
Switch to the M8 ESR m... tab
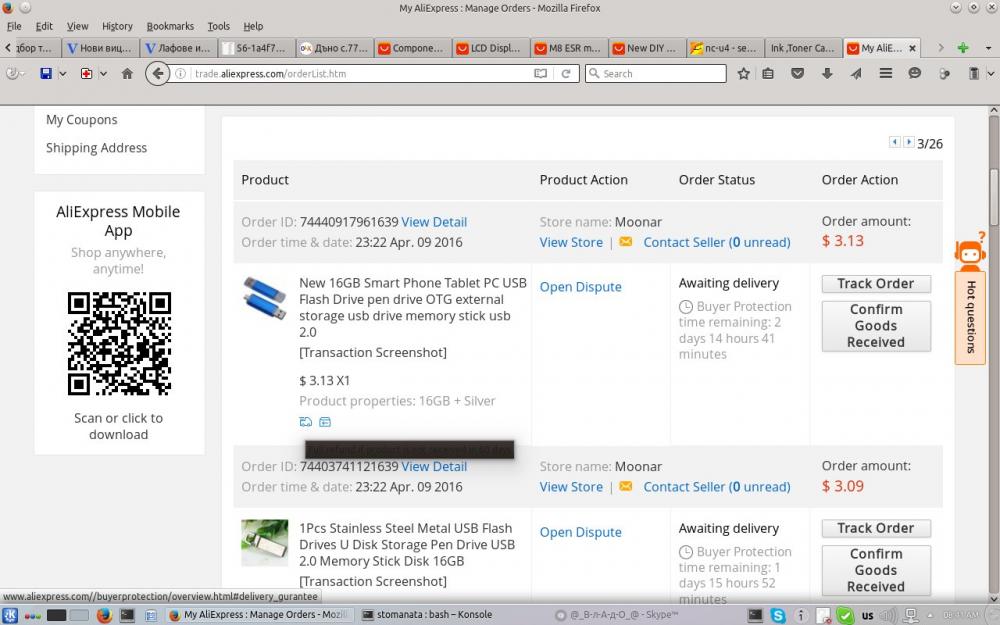pos(569,48)
